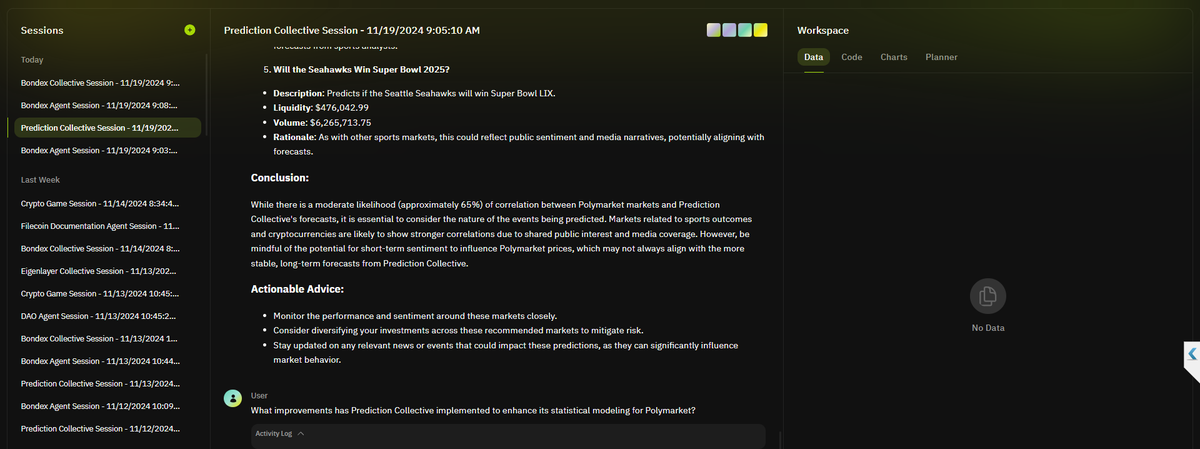This screenshot has width=1200, height=449.
Task: Click the Liquidity value $476,042.99
Action: [342, 107]
